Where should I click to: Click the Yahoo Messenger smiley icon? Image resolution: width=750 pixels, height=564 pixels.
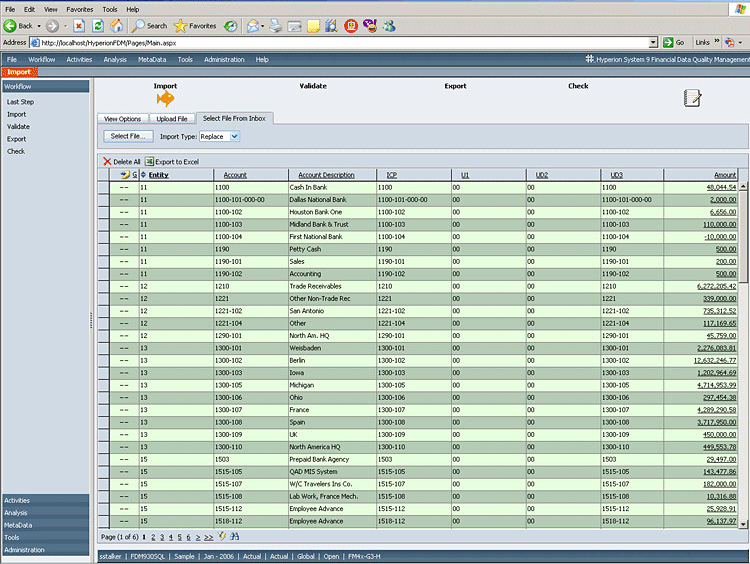[370, 26]
